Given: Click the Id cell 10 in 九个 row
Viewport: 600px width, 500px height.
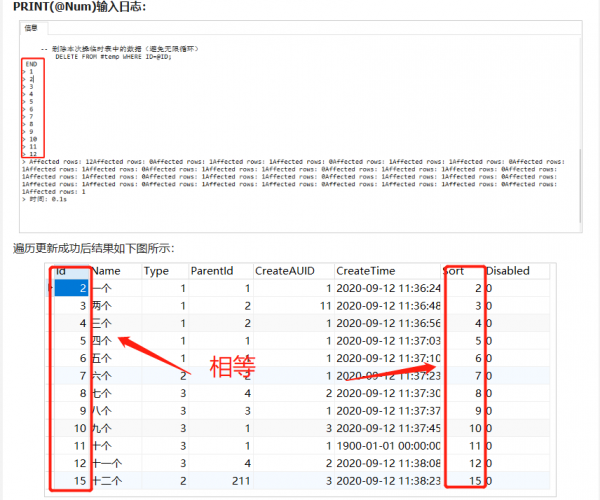Looking at the screenshot, I should [71, 428].
